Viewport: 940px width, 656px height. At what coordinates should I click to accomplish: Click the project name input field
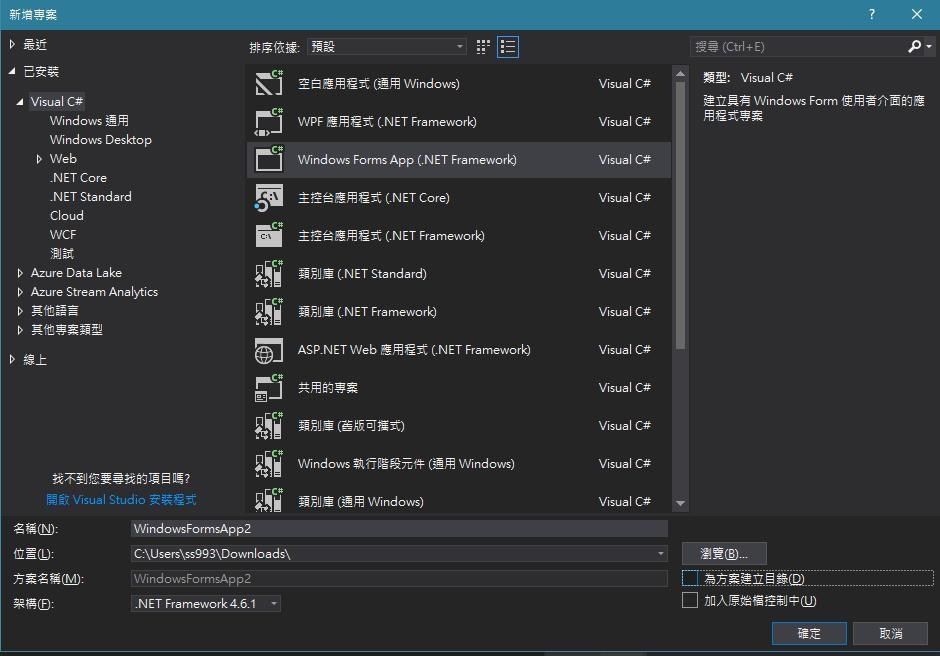click(x=398, y=529)
